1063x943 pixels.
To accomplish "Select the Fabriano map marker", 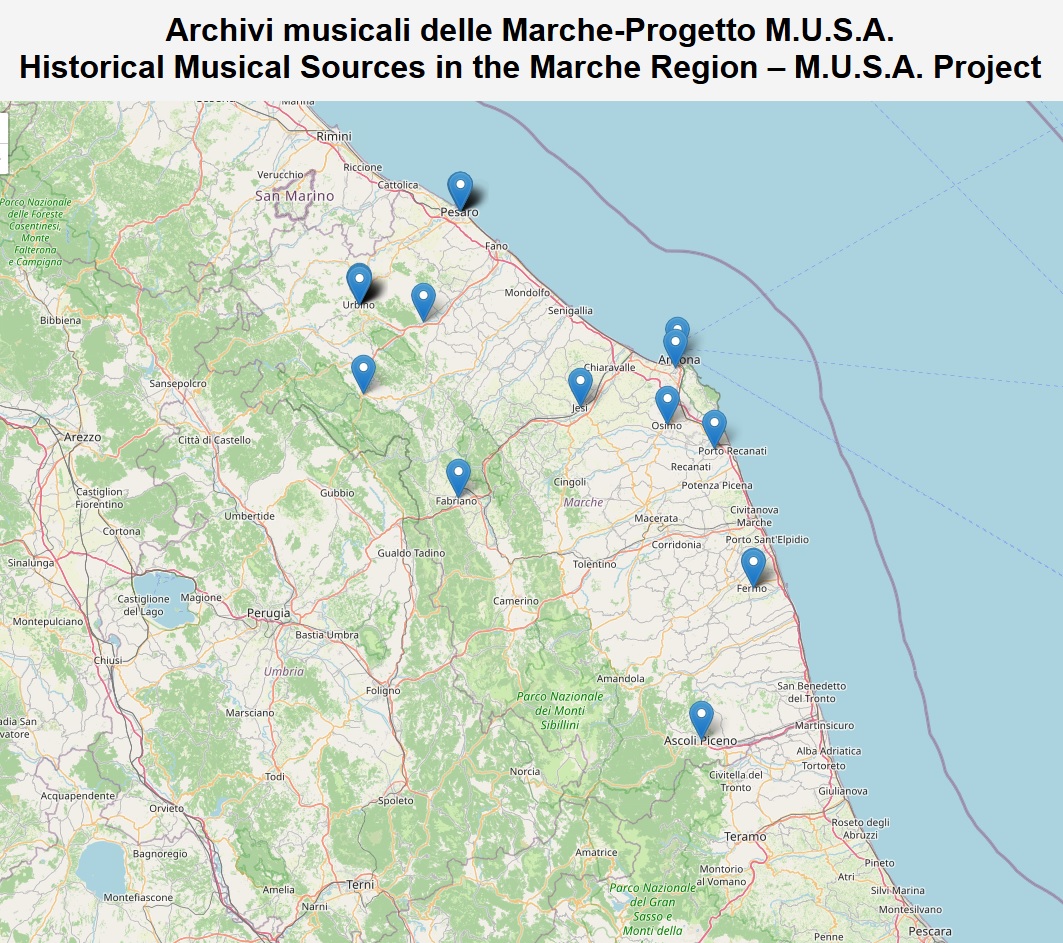I will pos(458,478).
